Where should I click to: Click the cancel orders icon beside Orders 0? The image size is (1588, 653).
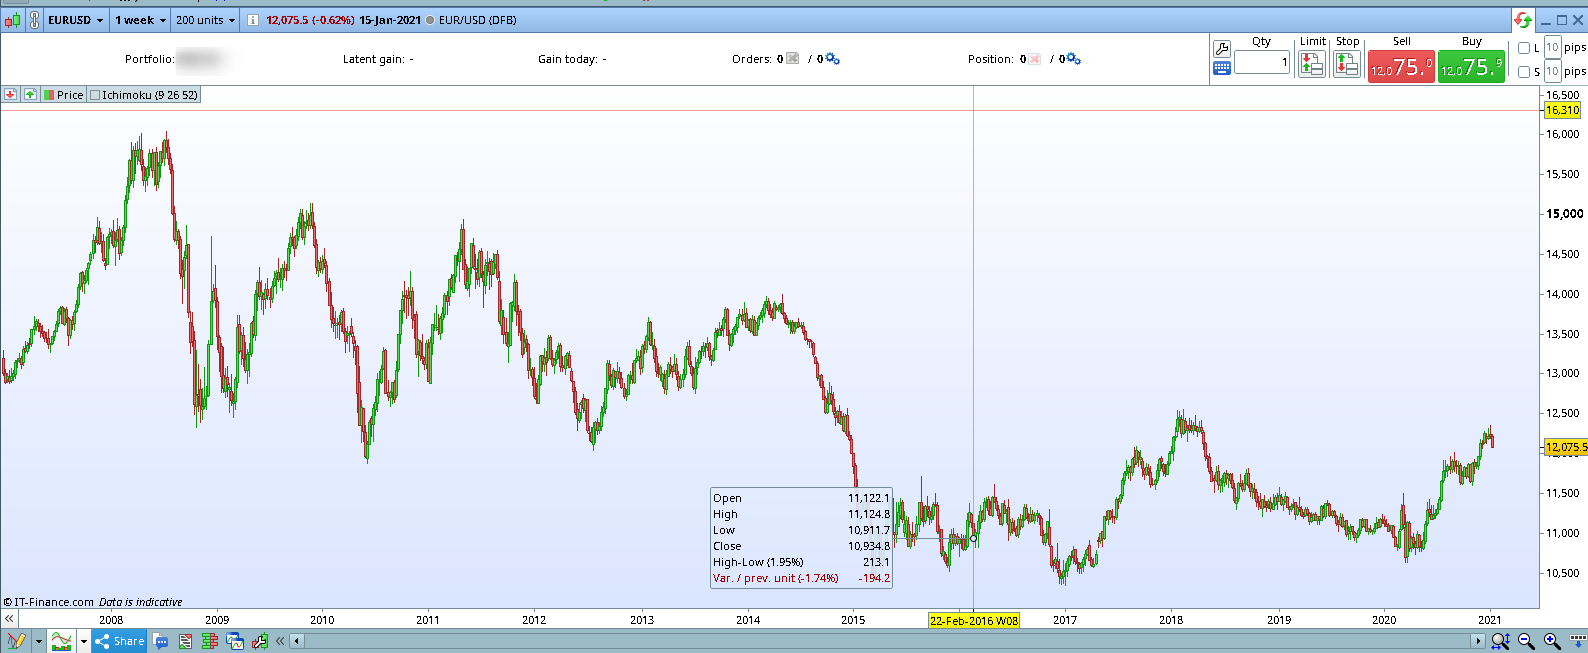pos(793,59)
